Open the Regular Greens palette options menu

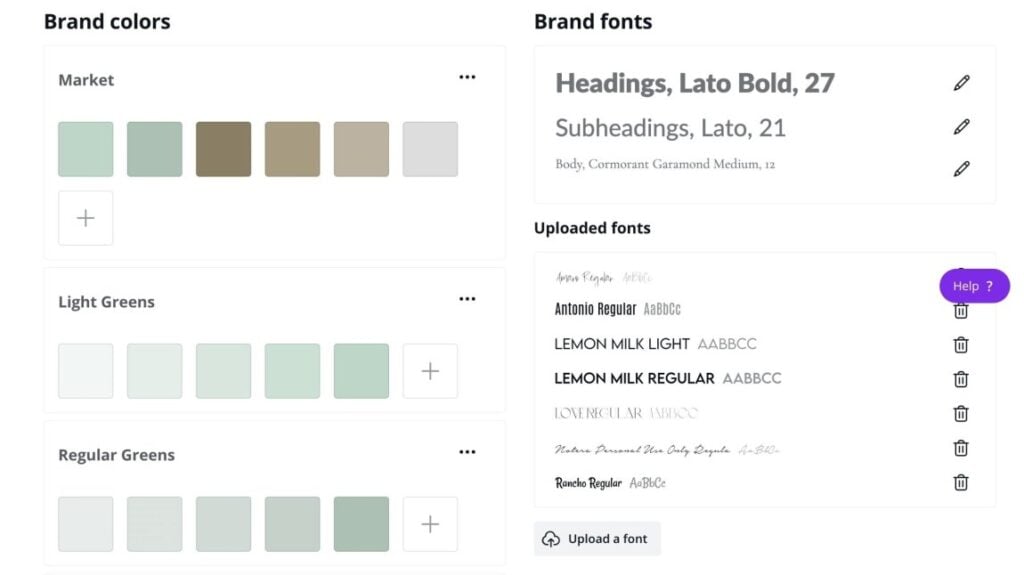[x=467, y=452]
